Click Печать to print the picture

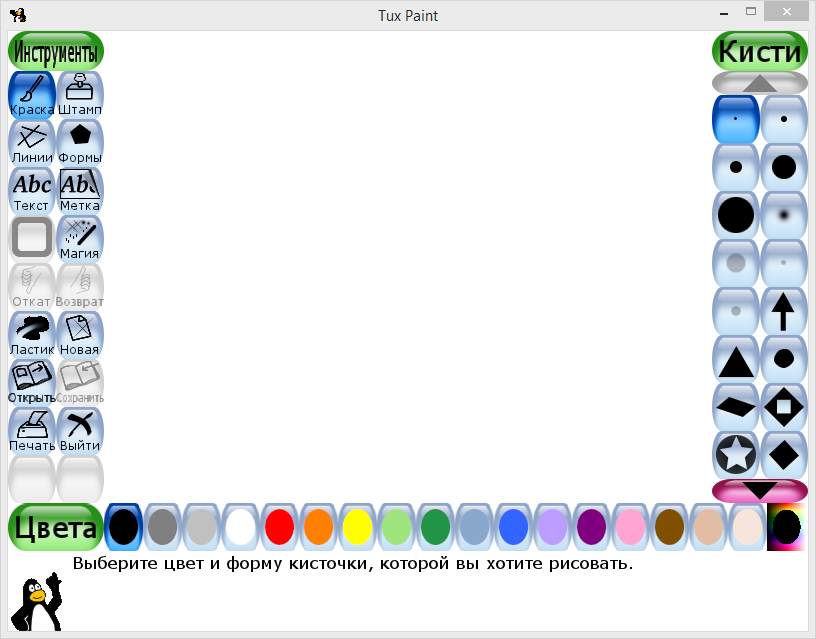pos(32,430)
